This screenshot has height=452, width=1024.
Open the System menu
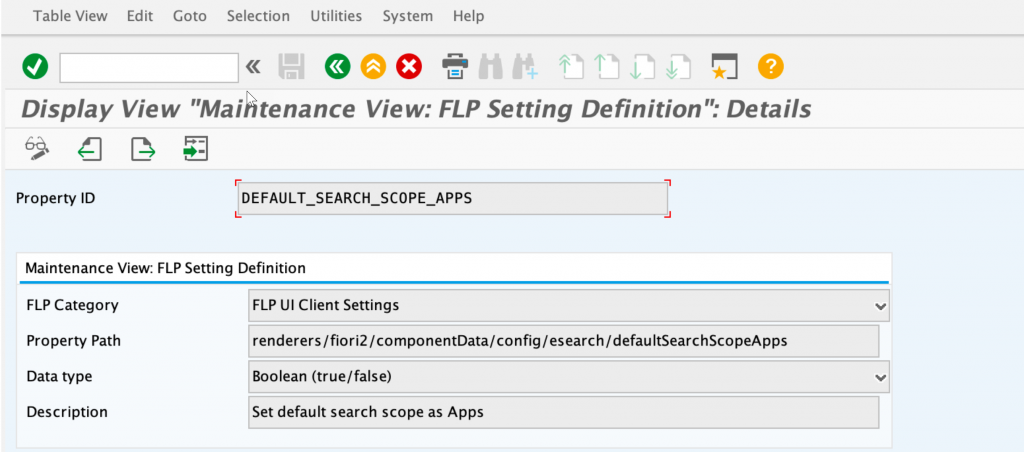408,16
